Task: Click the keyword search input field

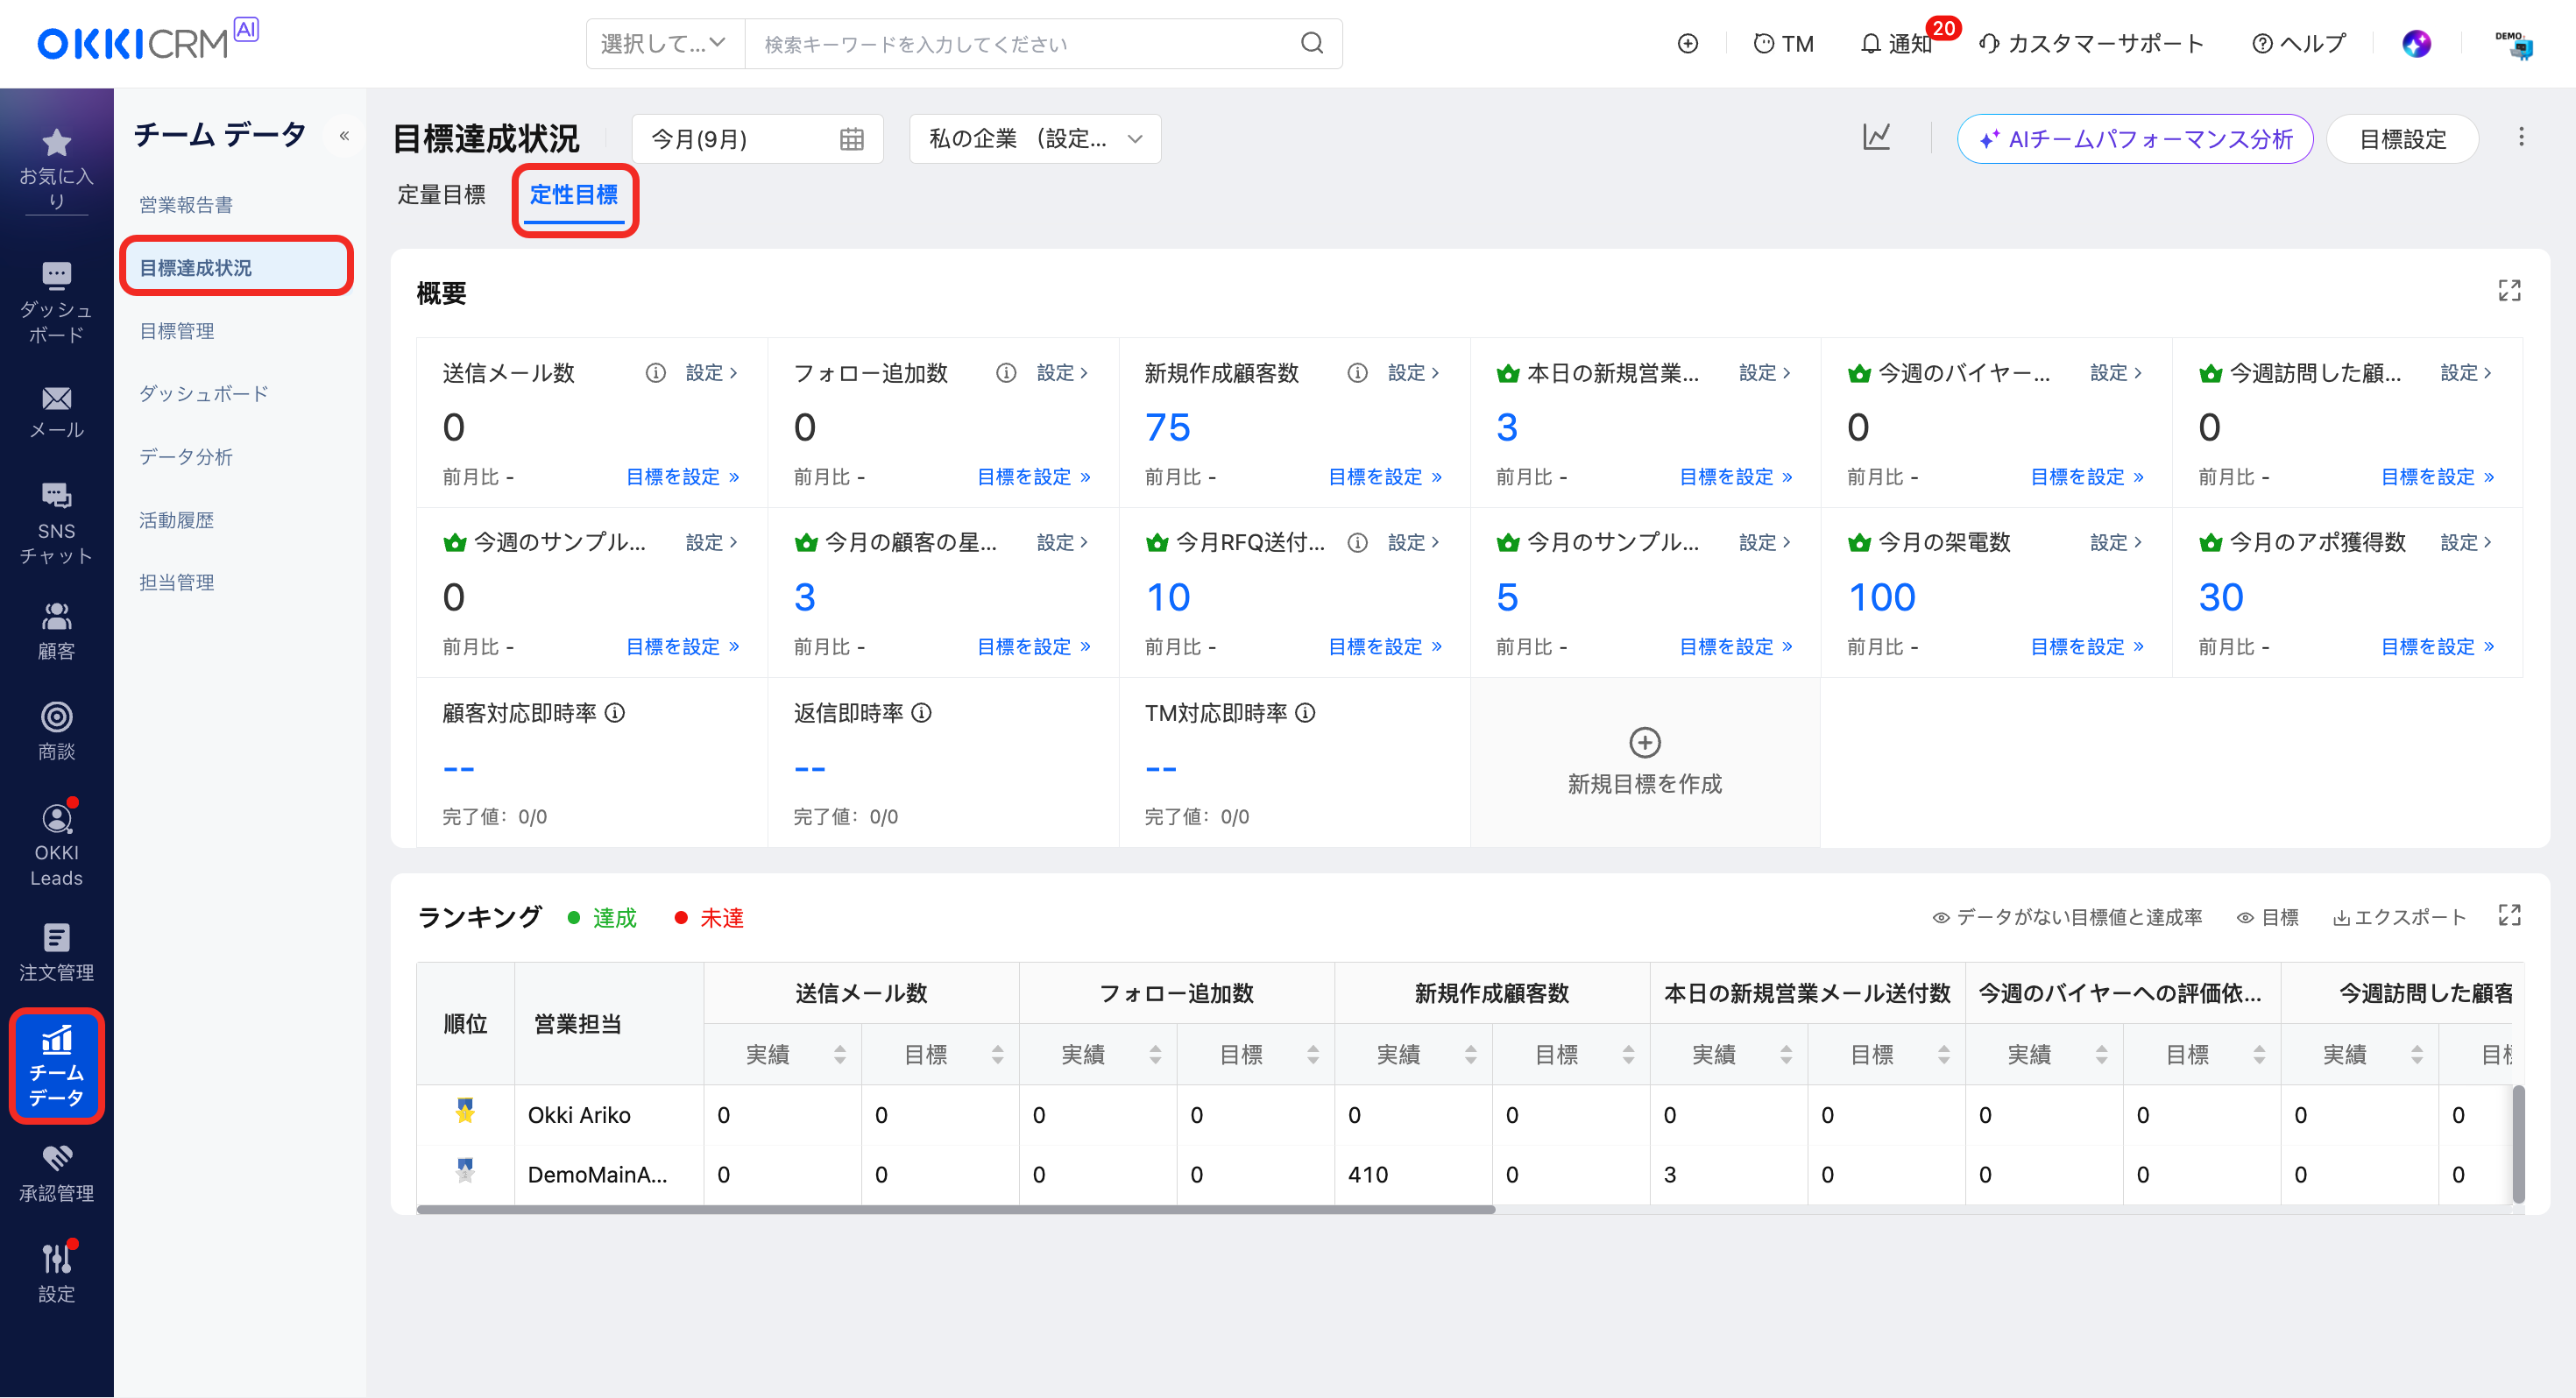Action: click(x=1020, y=44)
